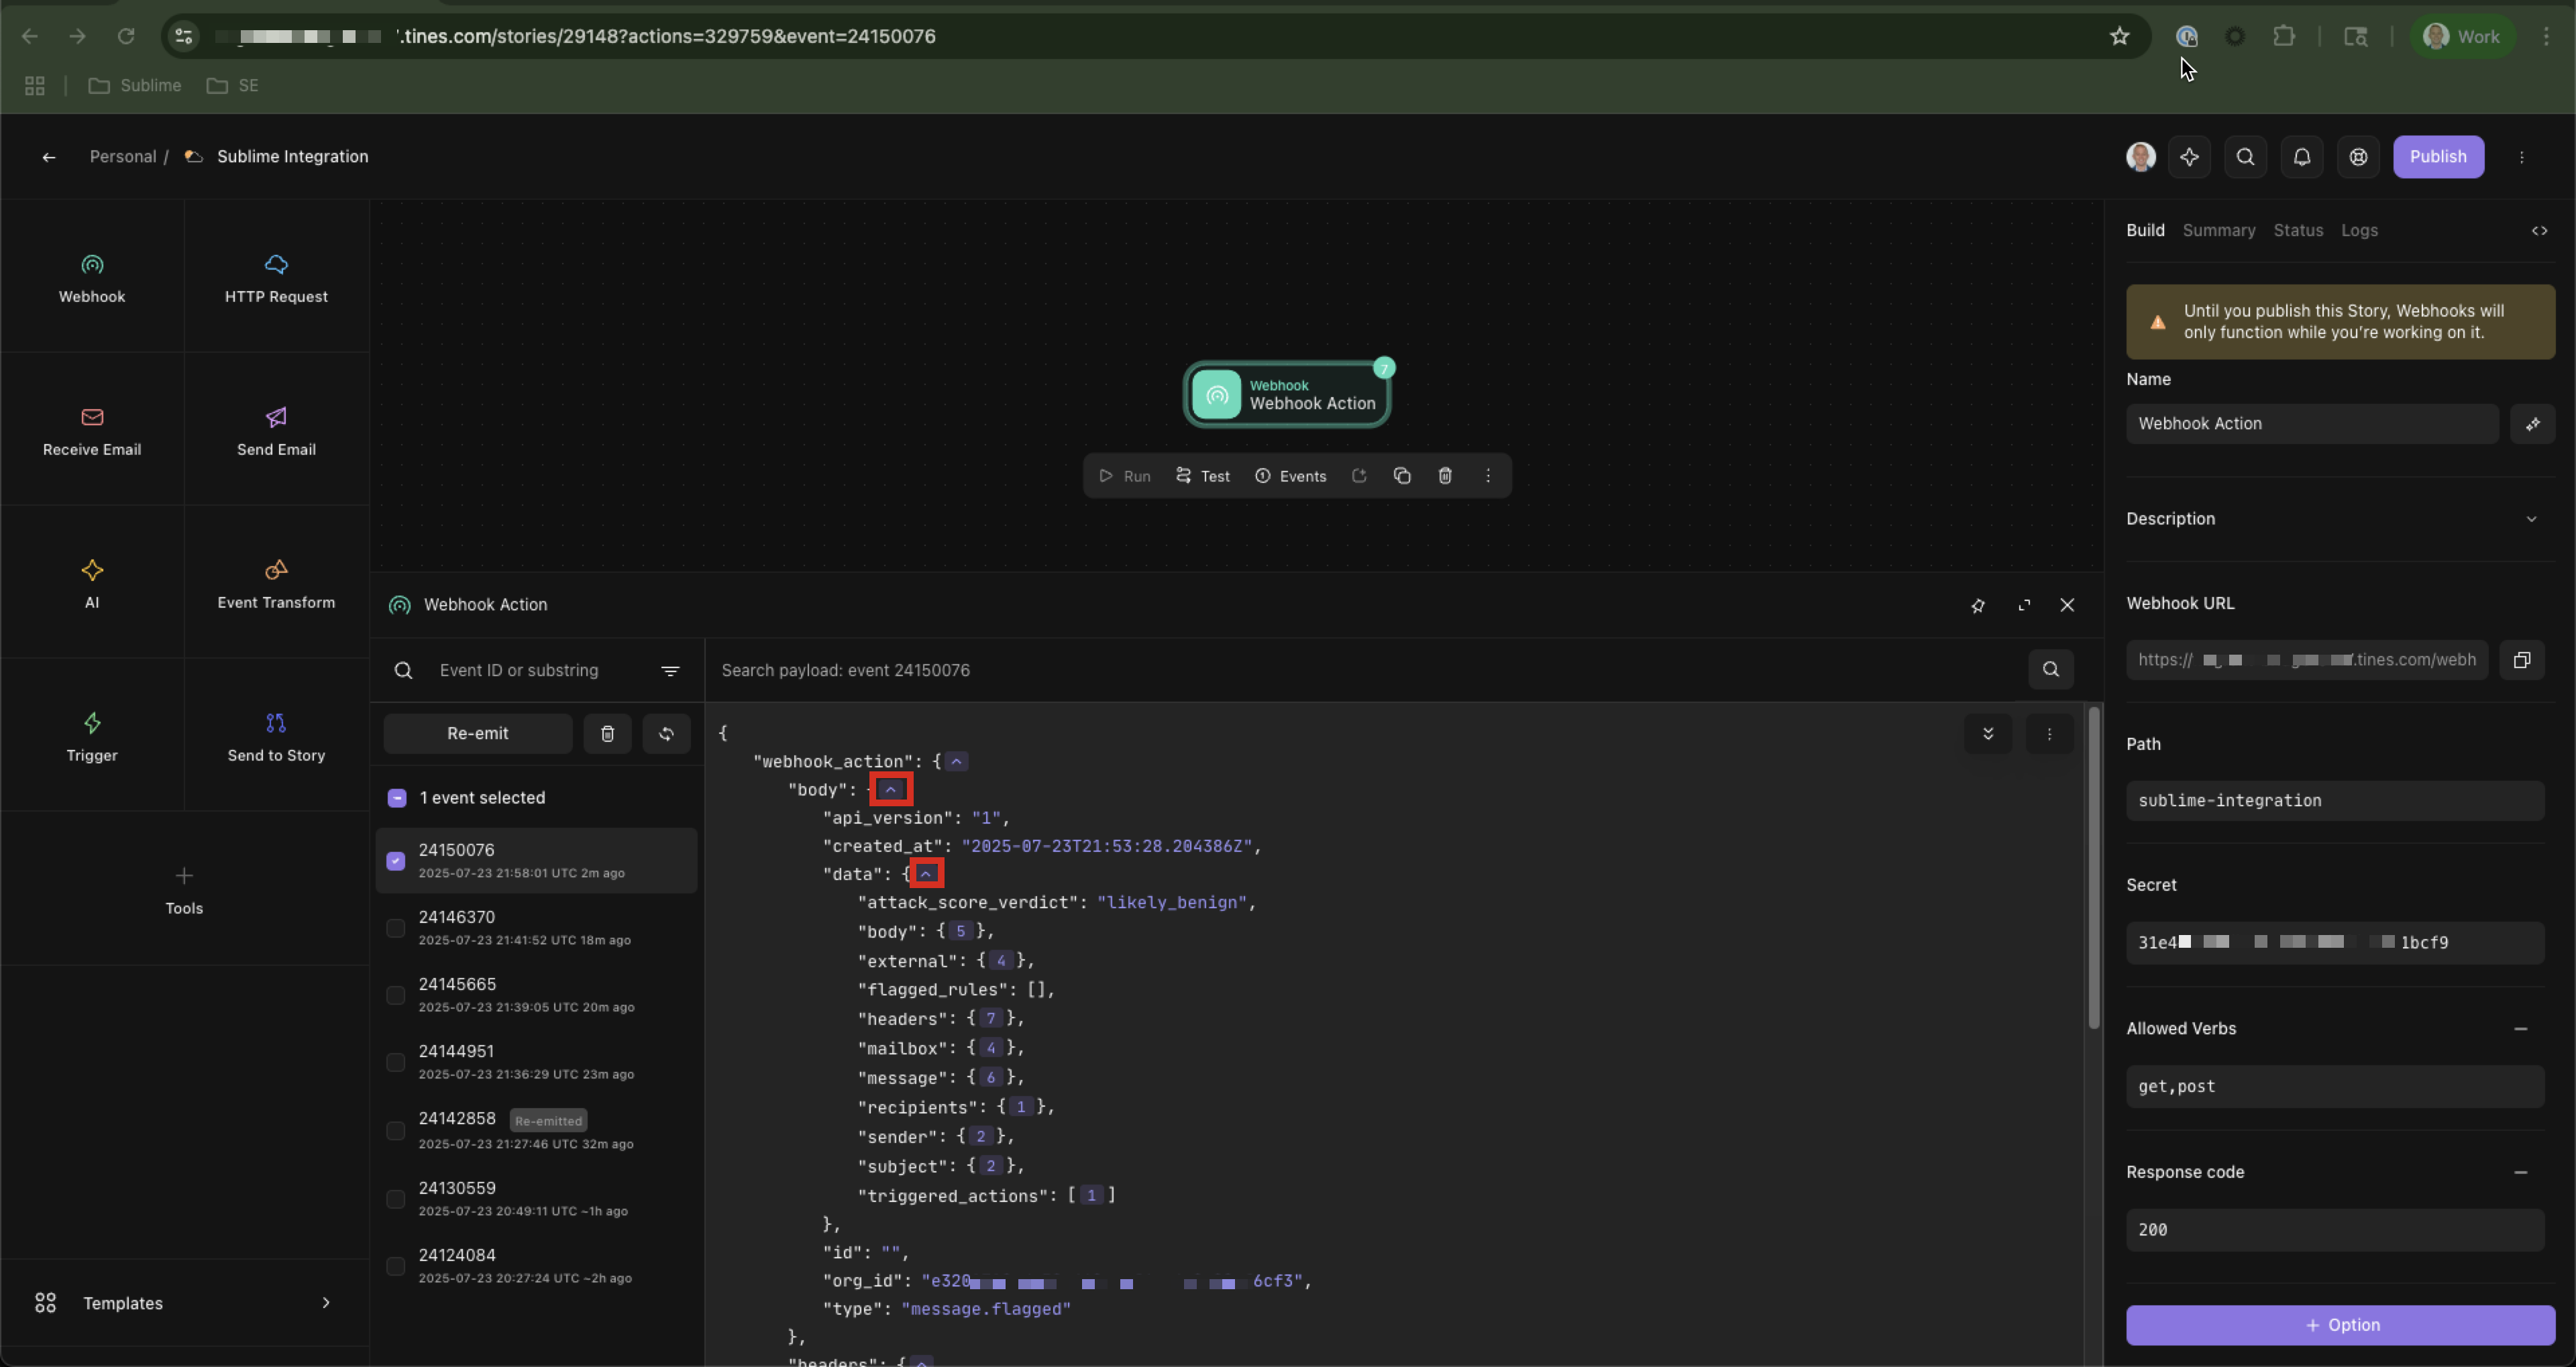Viewport: 2576px width, 1367px height.
Task: Check the event 24146370 checkbox
Action: click(396, 928)
